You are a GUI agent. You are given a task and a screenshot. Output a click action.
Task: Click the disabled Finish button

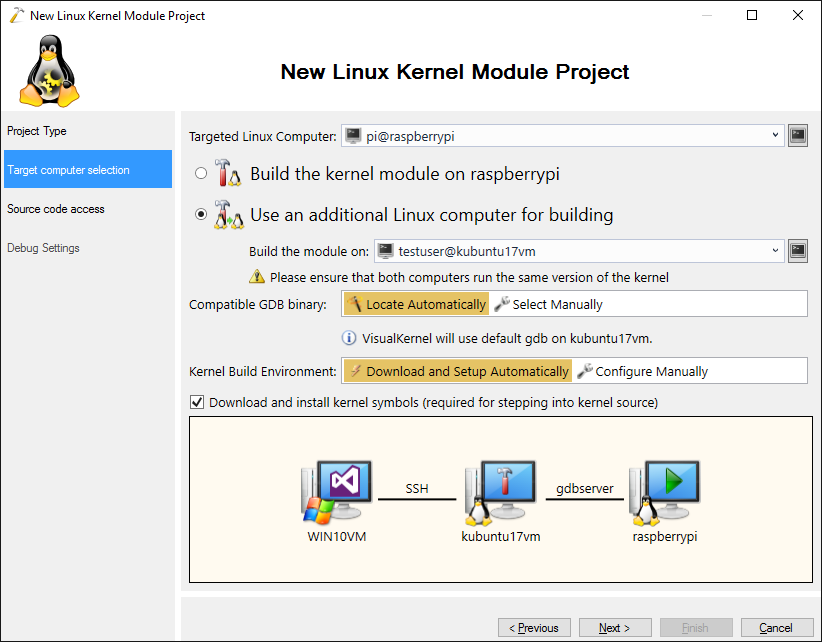696,627
